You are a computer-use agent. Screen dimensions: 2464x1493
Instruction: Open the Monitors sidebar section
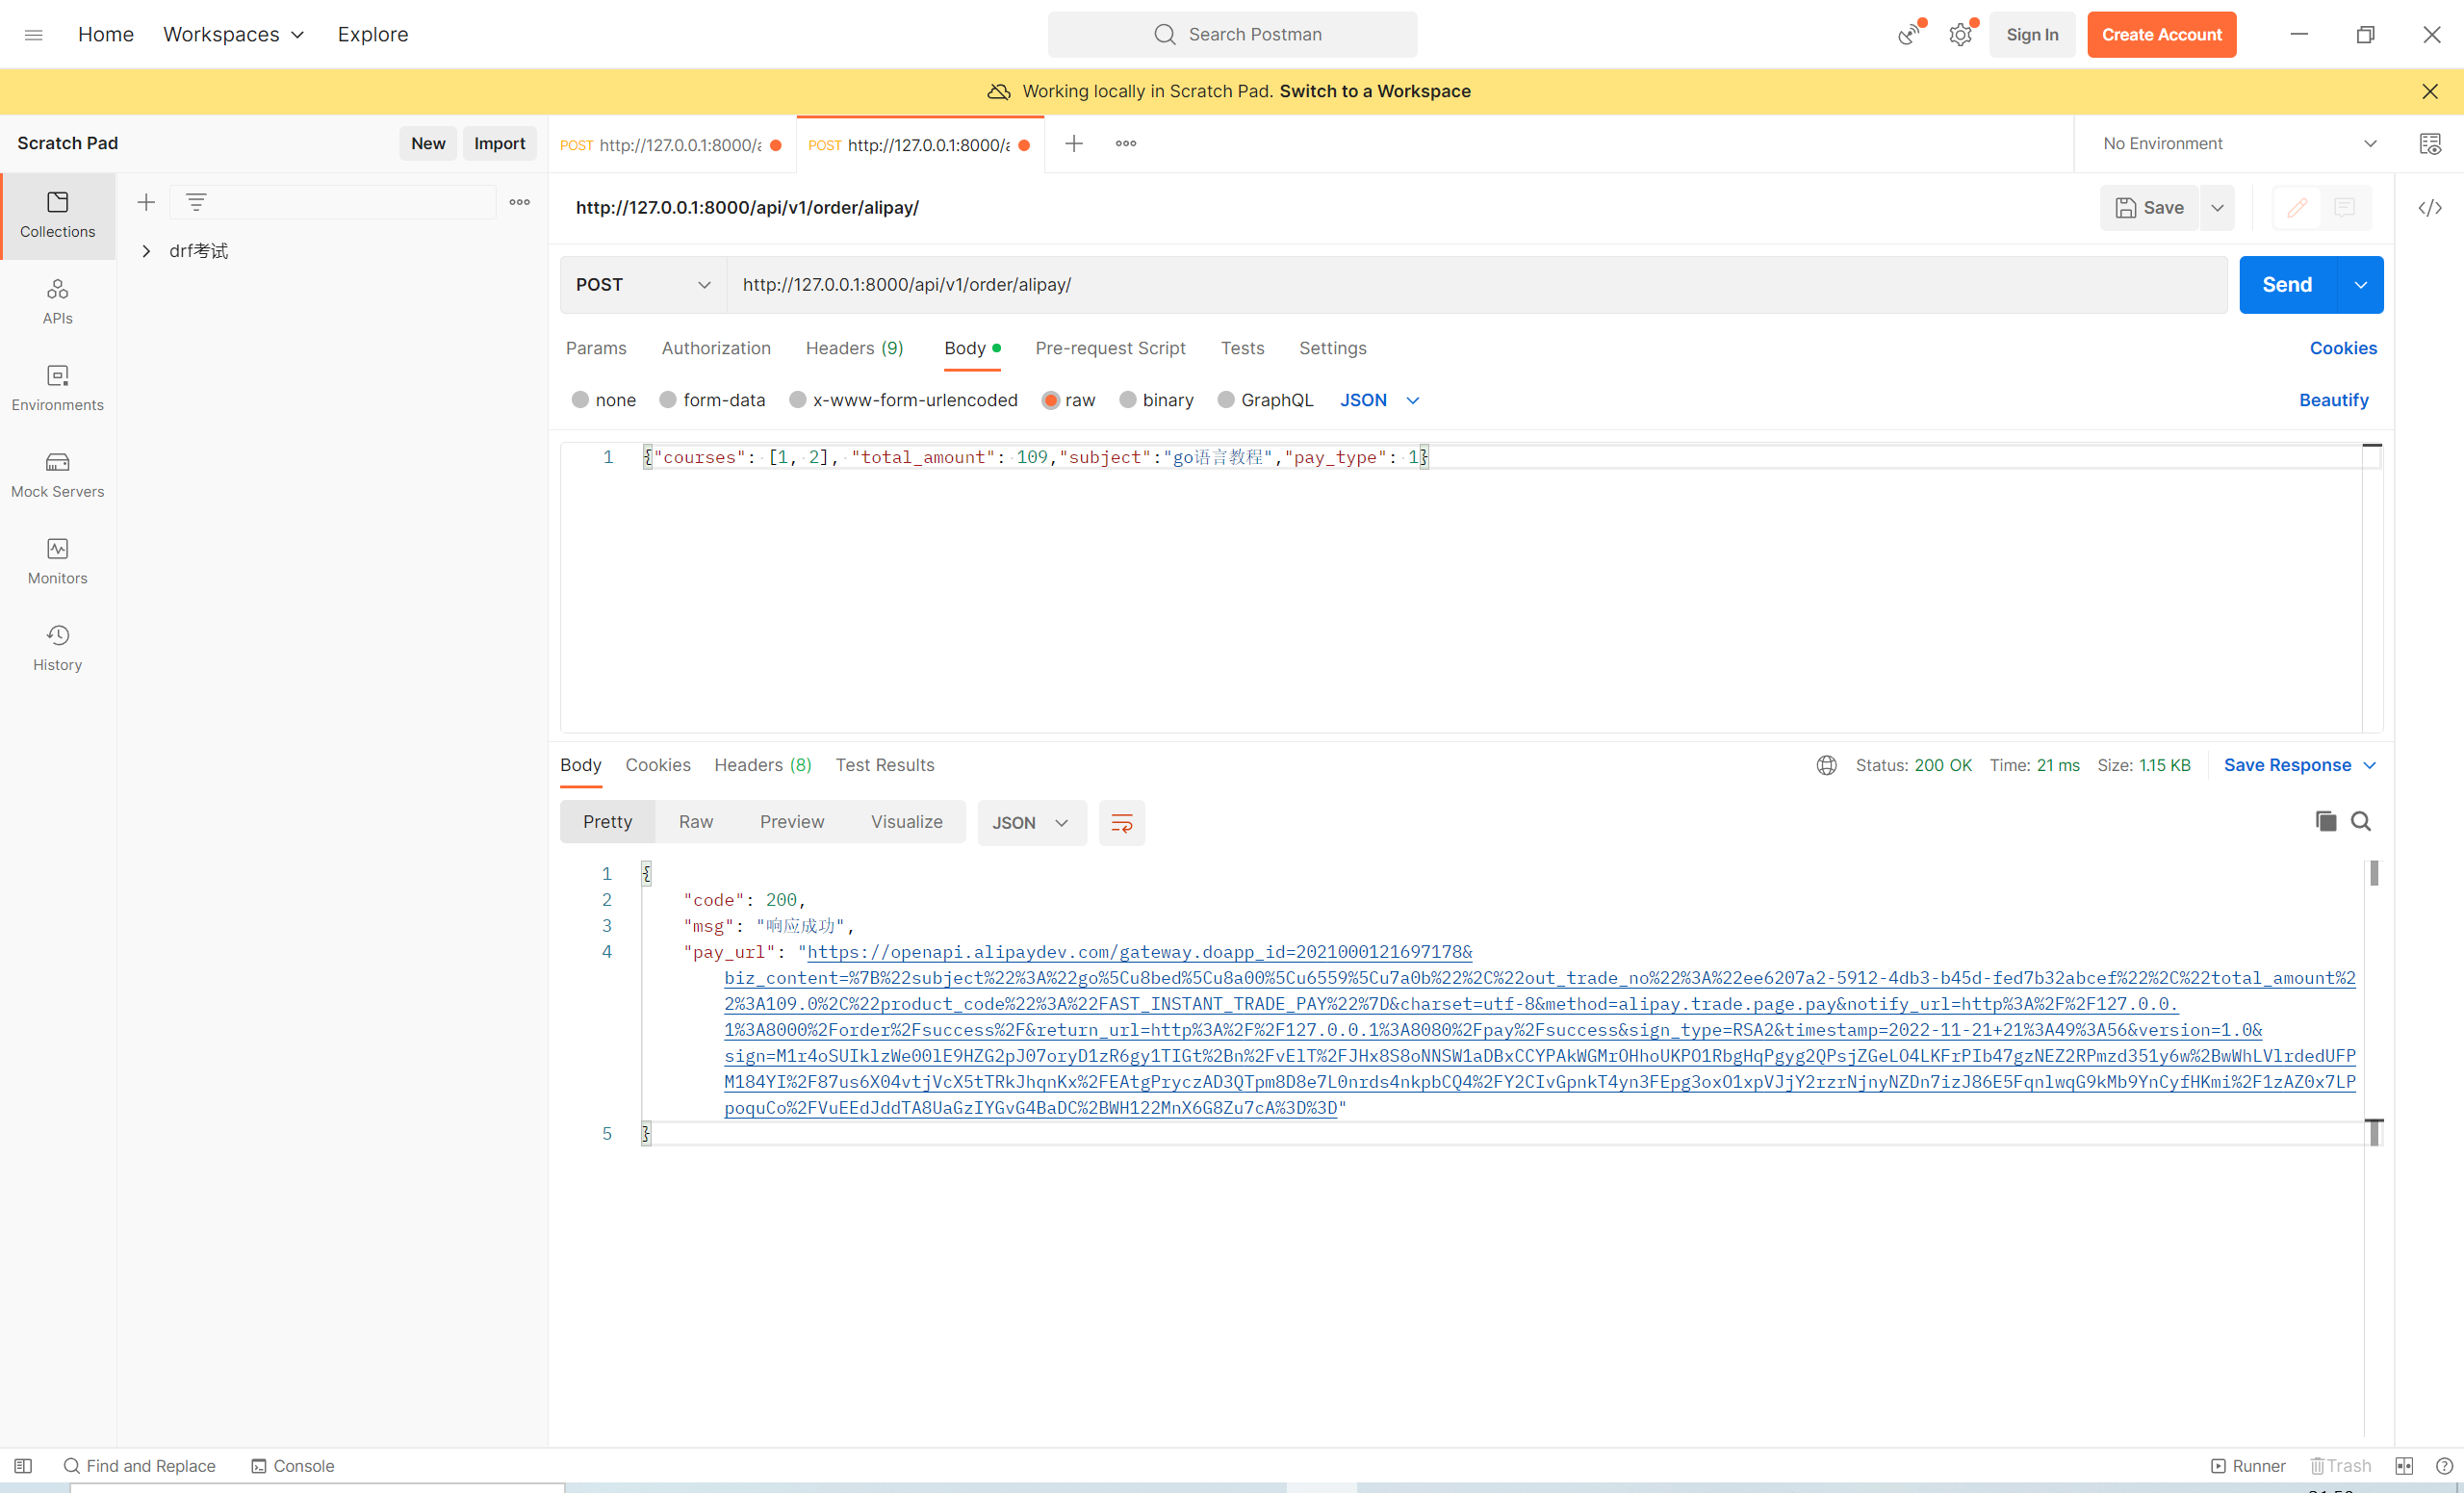click(57, 561)
